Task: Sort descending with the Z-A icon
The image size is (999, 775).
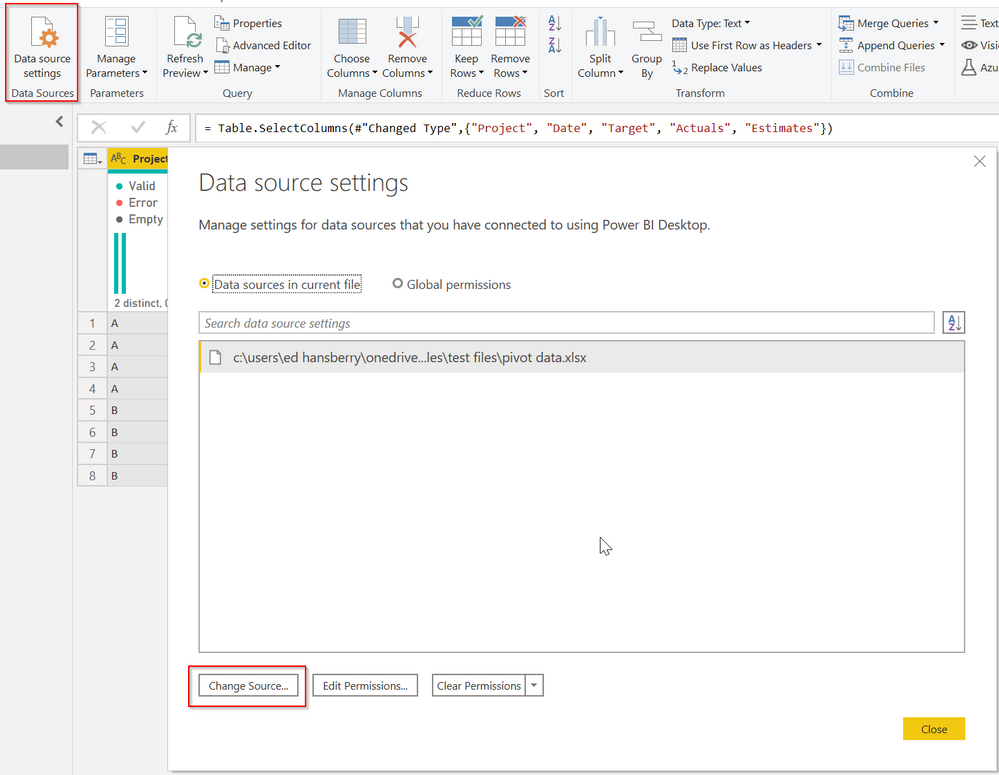Action: tap(554, 45)
